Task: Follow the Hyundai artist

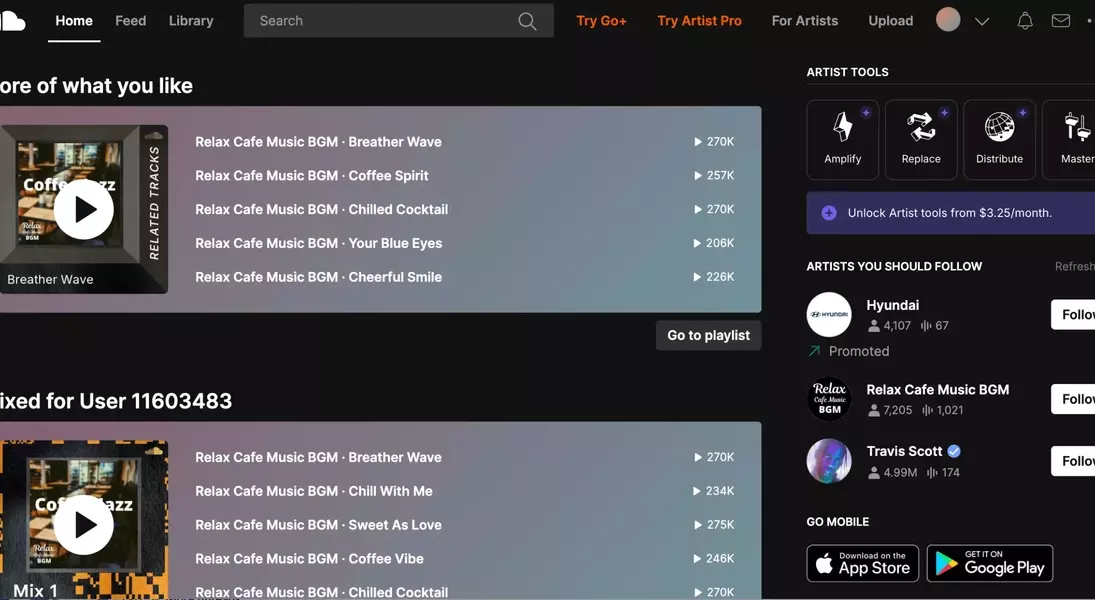Action: (1074, 315)
